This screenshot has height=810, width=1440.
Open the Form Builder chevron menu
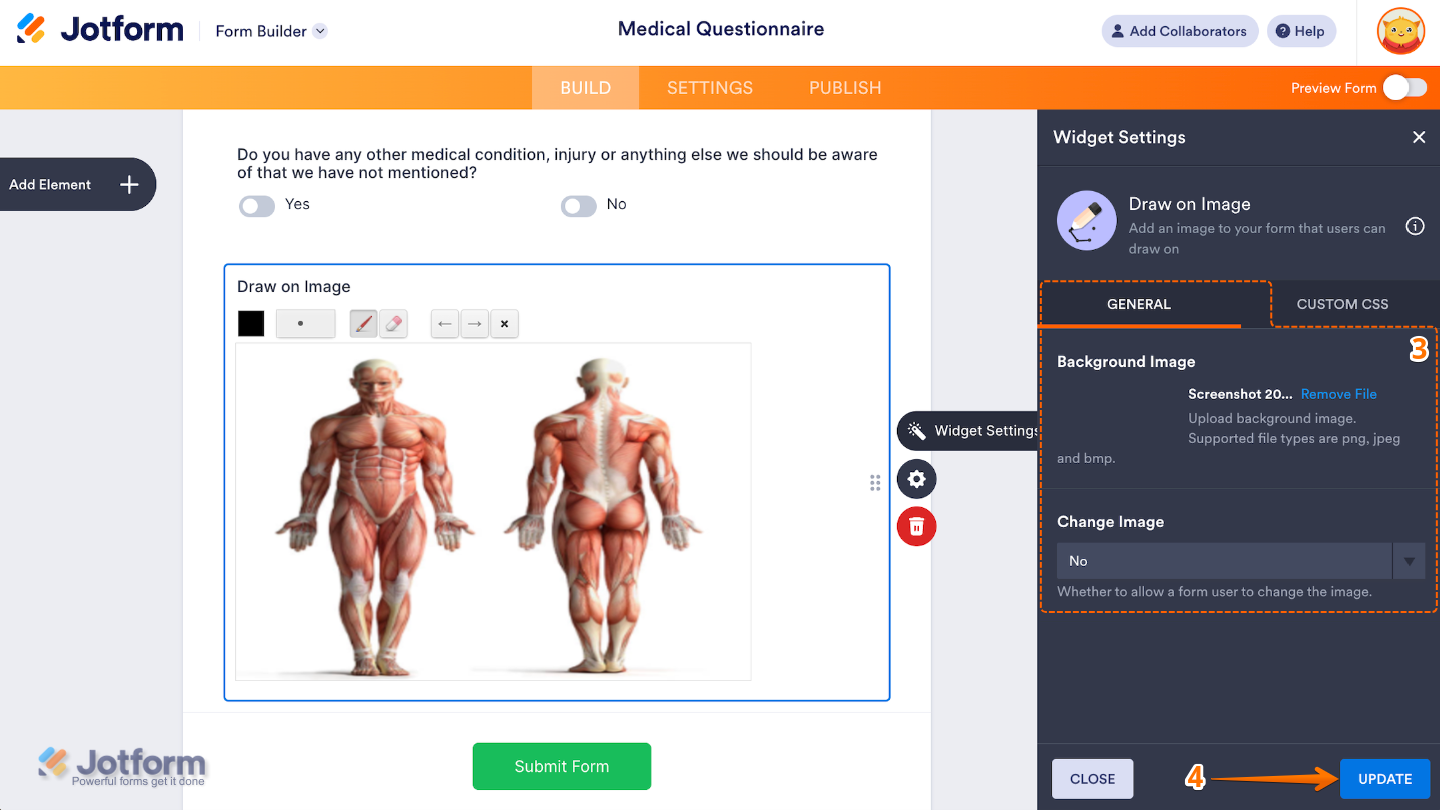click(320, 31)
